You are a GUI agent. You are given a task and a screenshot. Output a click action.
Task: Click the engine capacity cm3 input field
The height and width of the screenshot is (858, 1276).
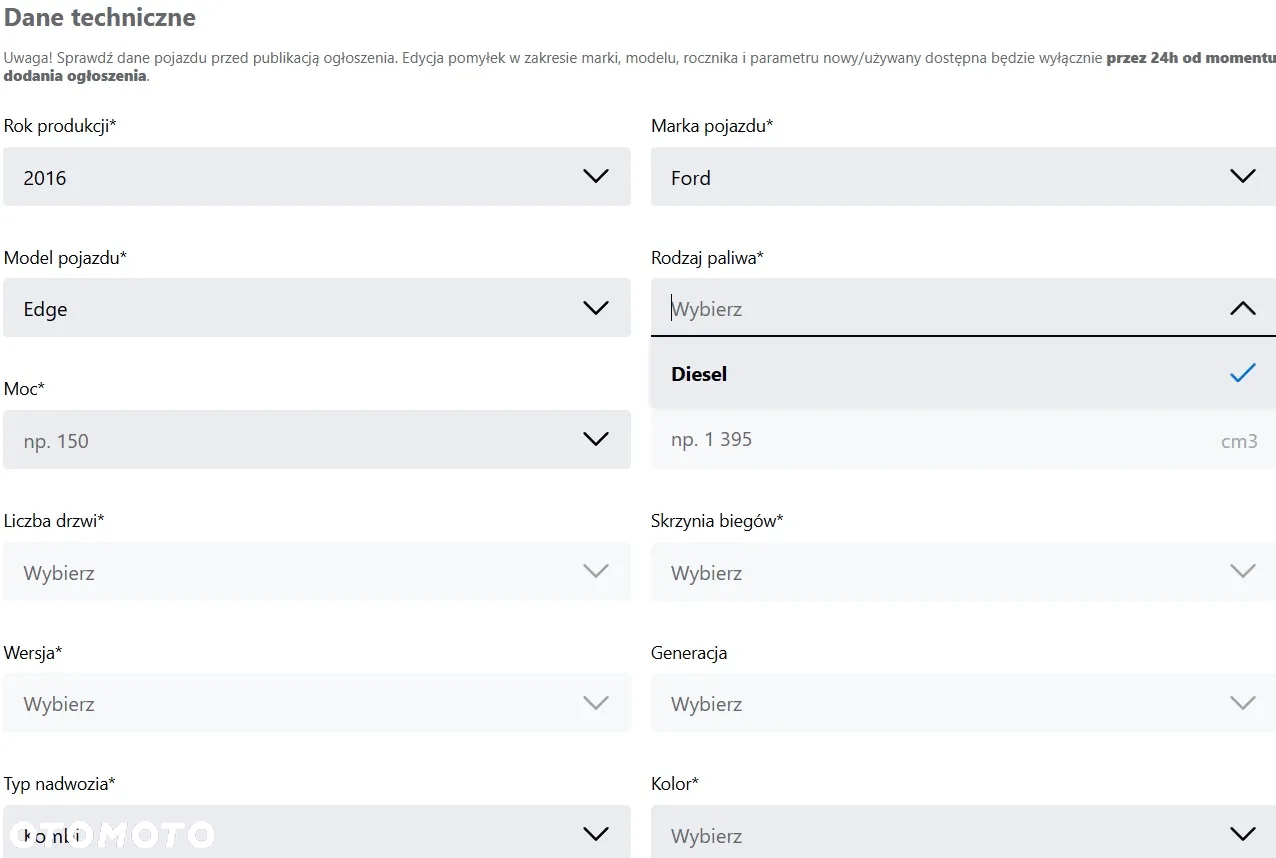point(963,440)
